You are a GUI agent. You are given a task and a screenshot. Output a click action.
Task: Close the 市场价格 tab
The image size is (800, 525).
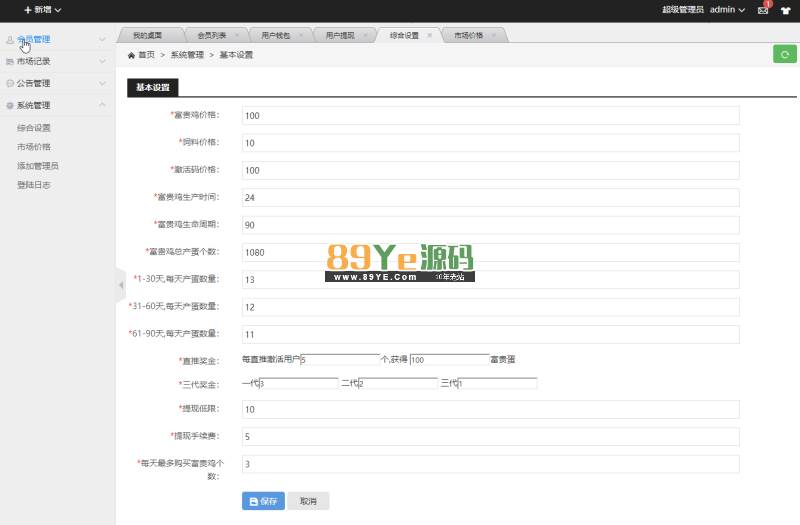point(494,35)
